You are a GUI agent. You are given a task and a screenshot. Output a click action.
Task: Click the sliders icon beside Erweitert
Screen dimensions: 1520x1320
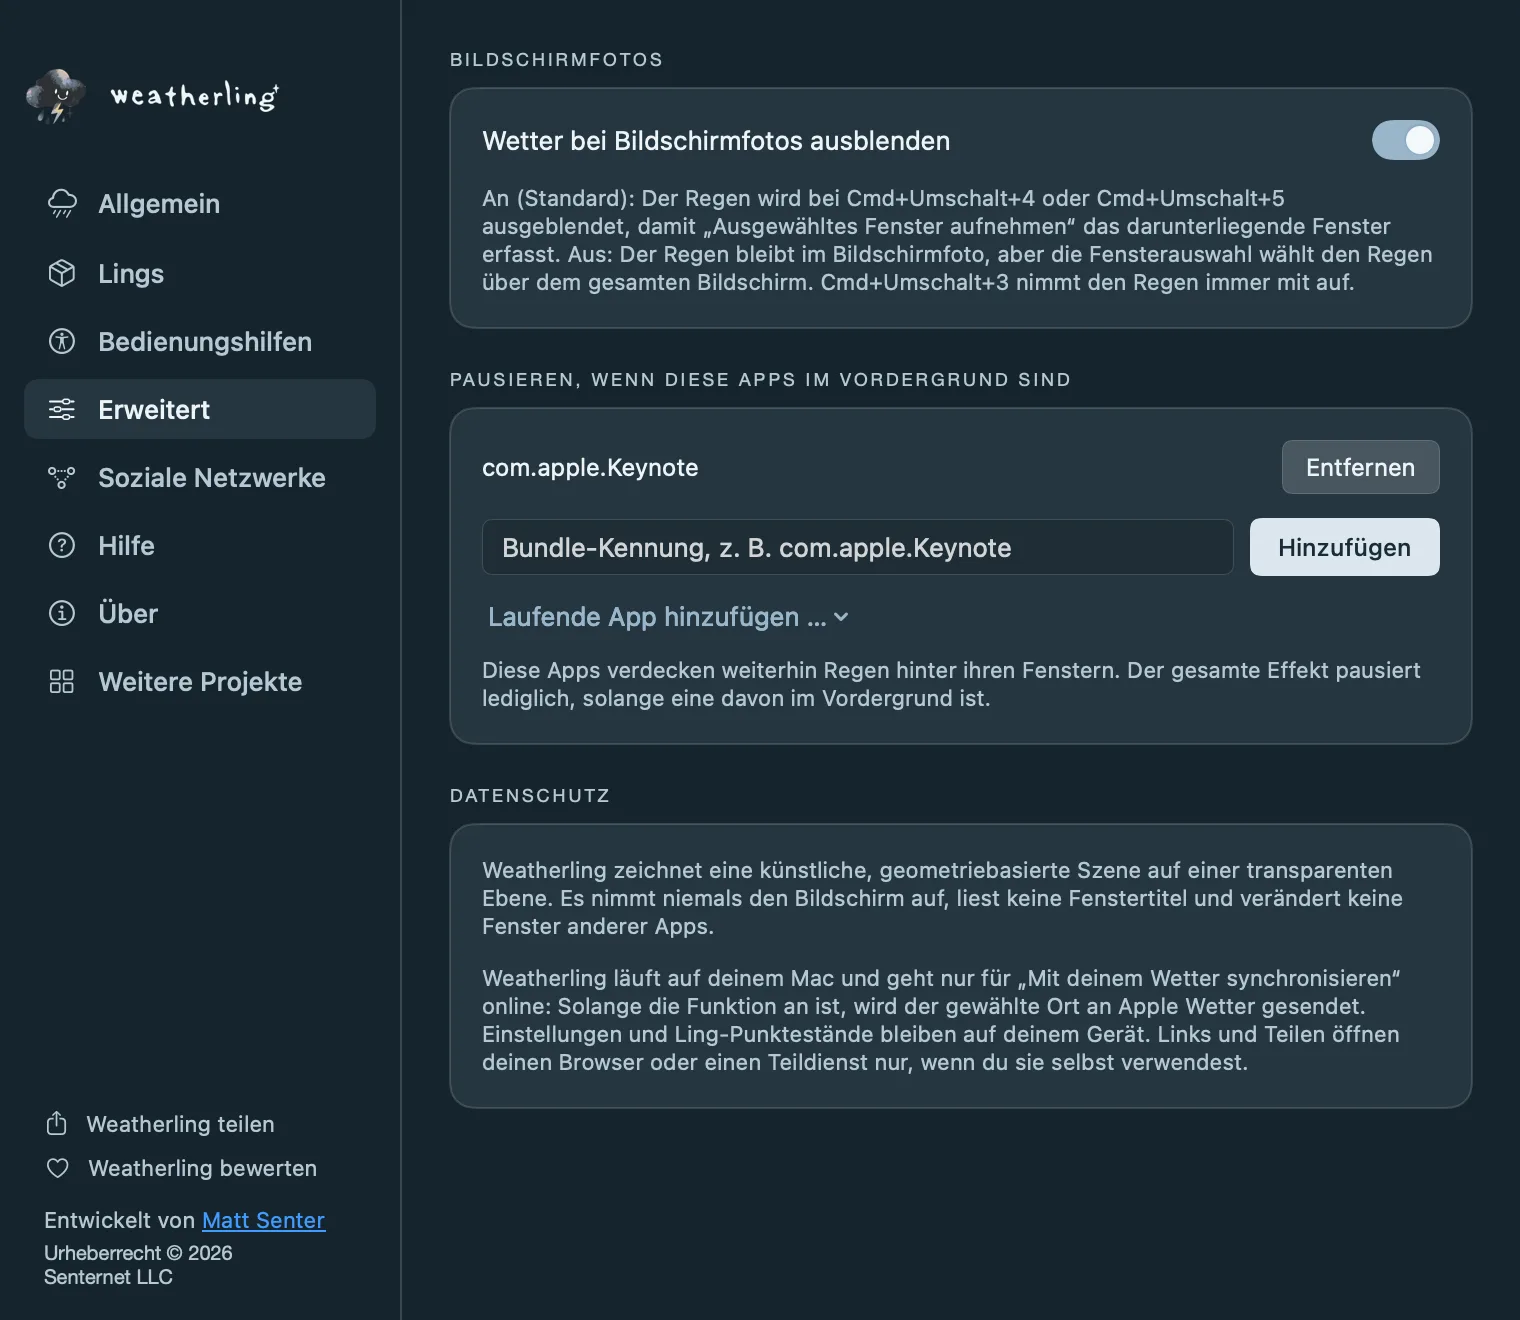(62, 409)
